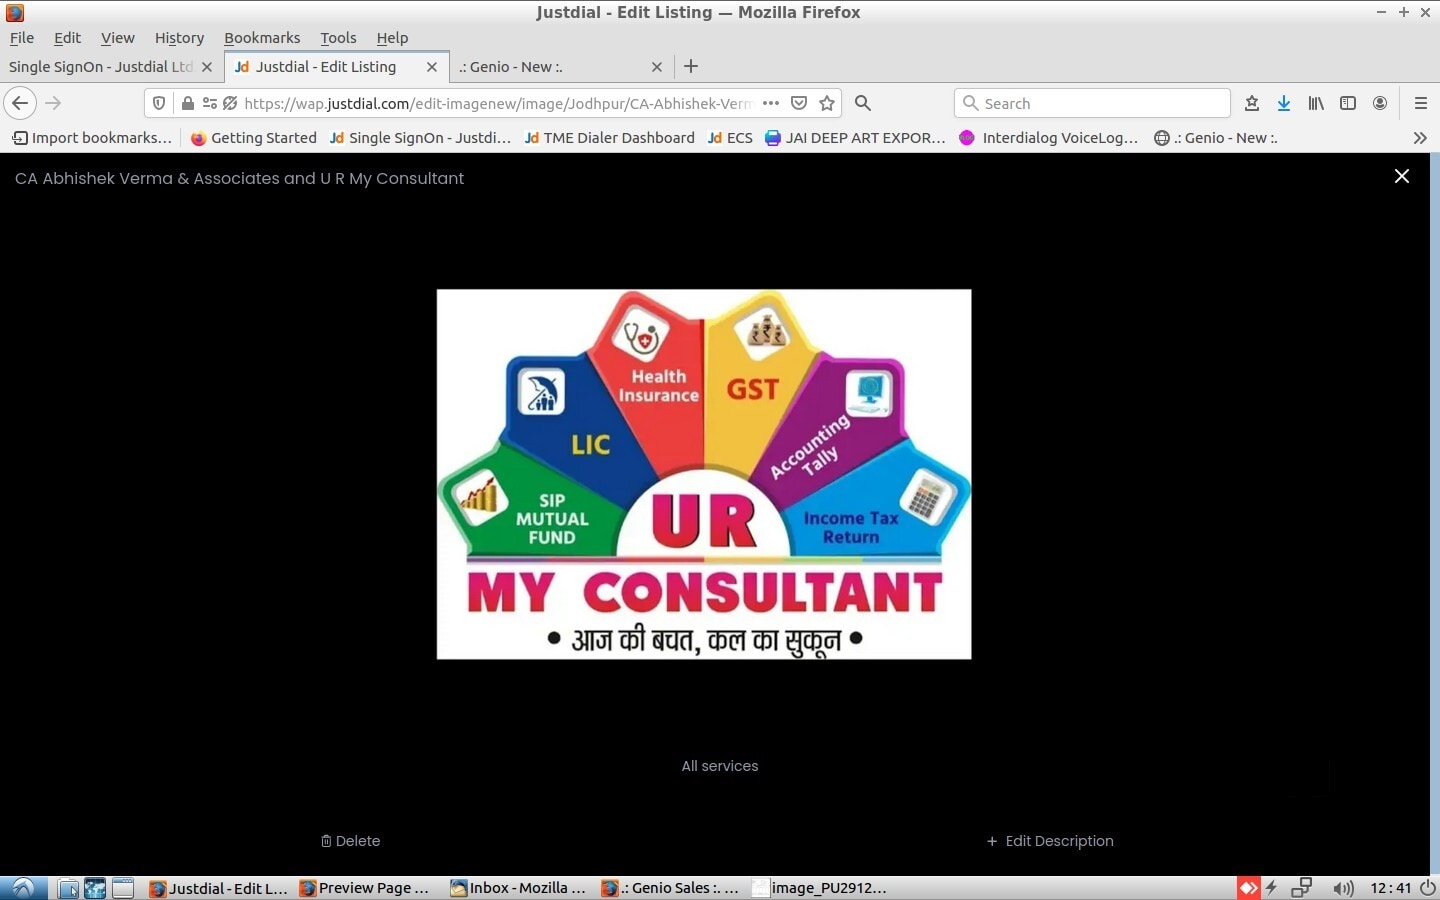Open a new tab with plus button

[691, 67]
